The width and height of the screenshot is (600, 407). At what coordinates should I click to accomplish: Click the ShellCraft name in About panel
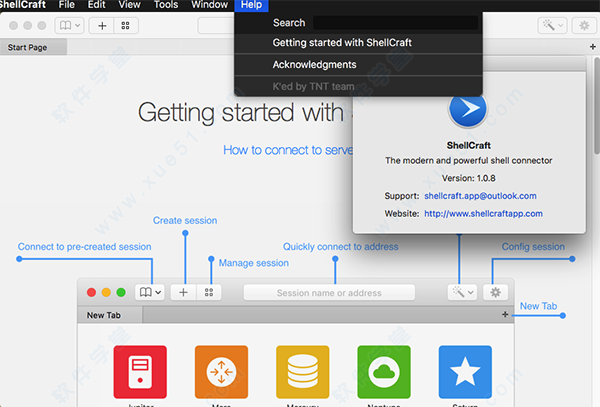[x=468, y=145]
